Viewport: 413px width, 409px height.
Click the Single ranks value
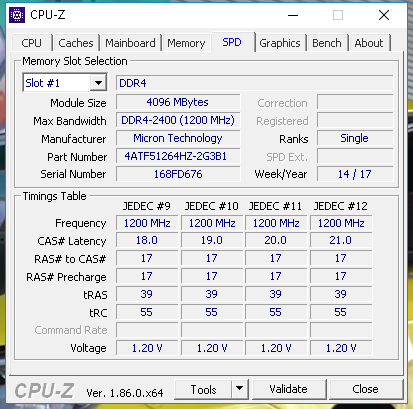click(x=355, y=138)
